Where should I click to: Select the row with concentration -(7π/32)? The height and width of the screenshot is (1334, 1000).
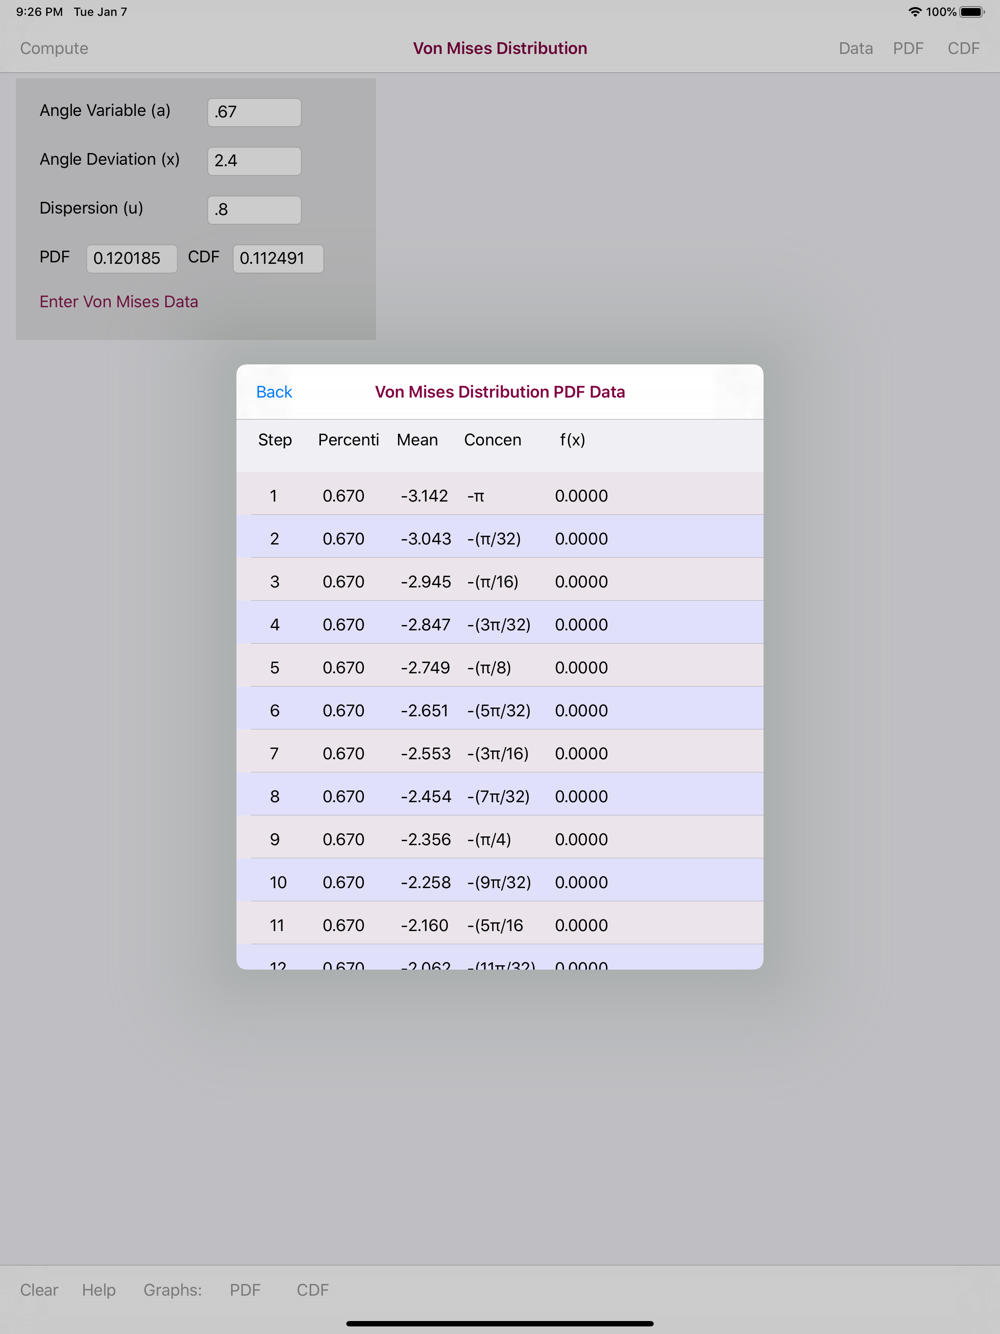[500, 795]
